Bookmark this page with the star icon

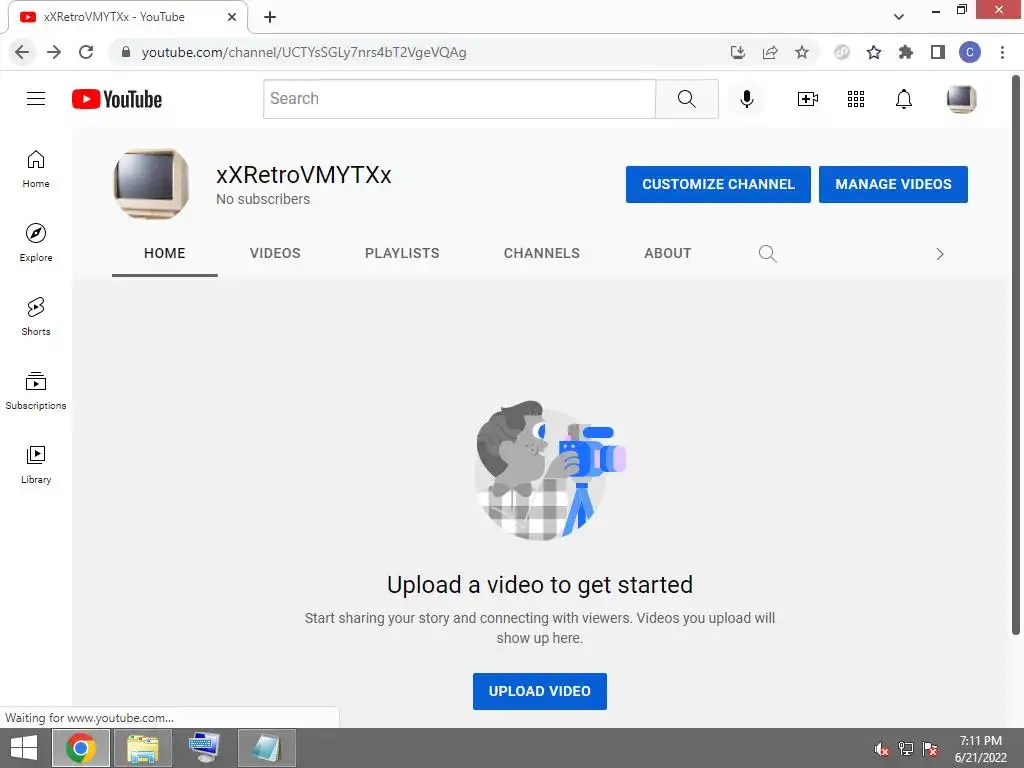tap(802, 52)
